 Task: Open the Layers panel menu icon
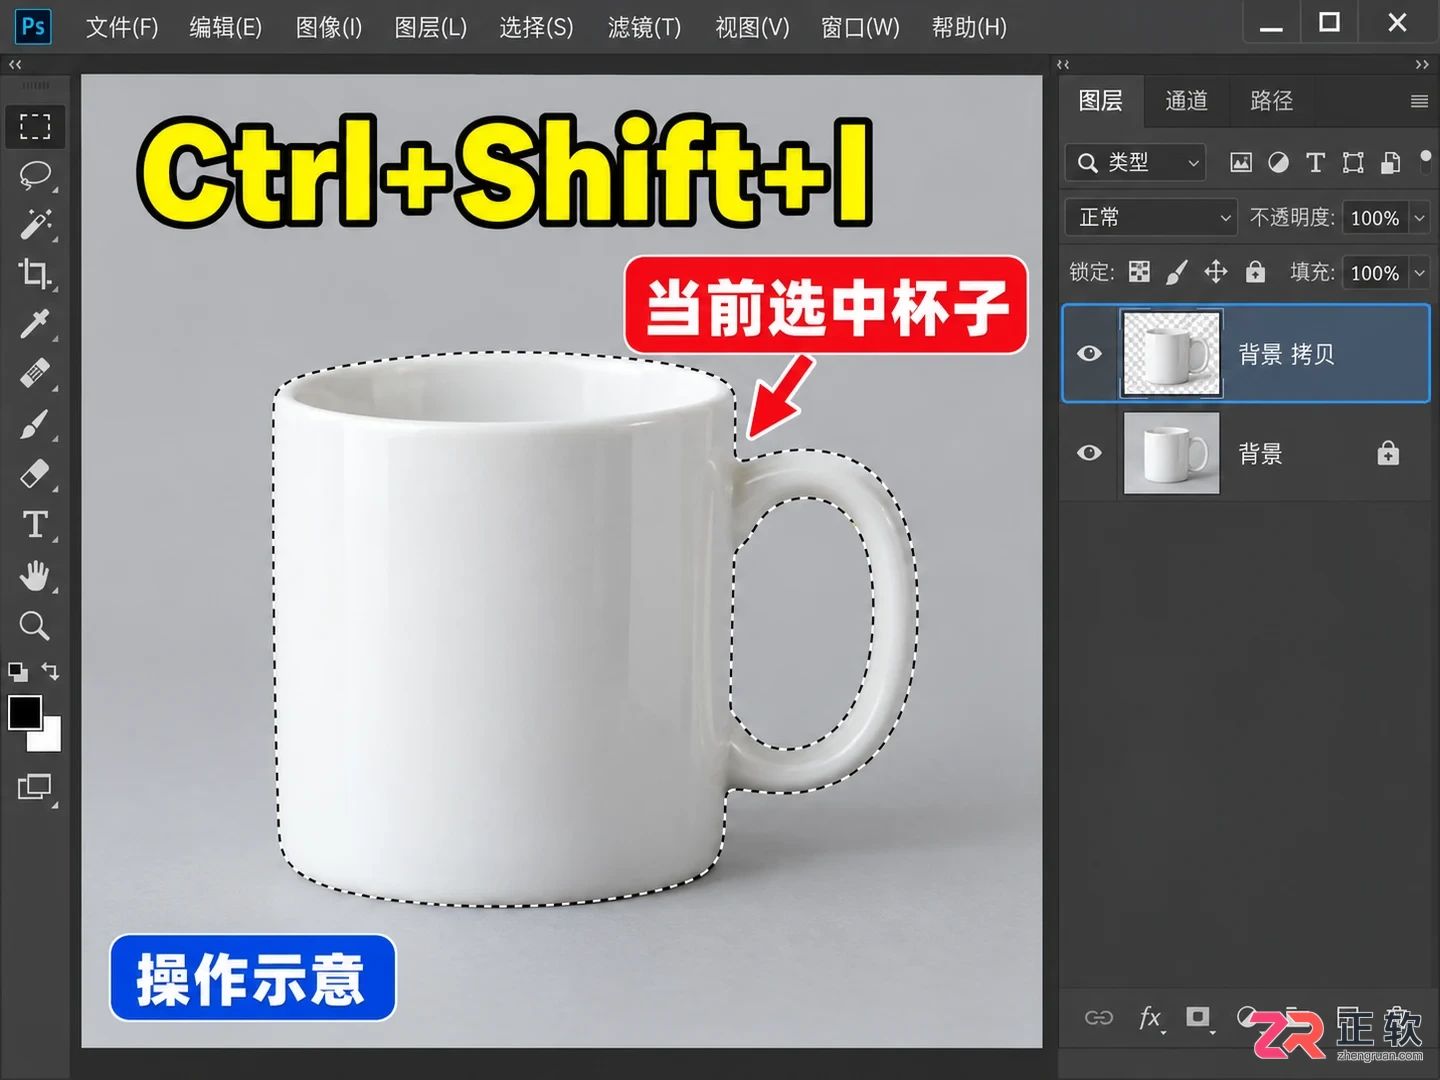pos(1419,101)
